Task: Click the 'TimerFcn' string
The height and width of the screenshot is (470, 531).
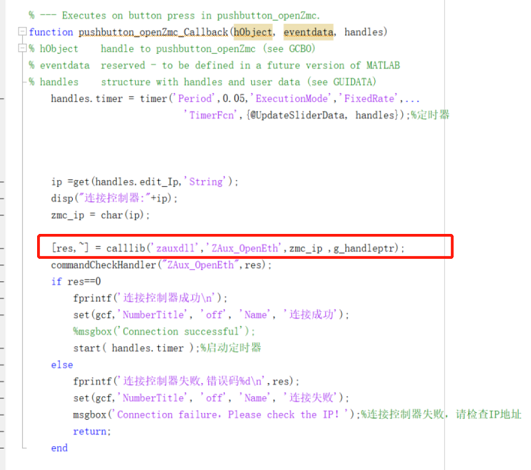Action: (211, 115)
